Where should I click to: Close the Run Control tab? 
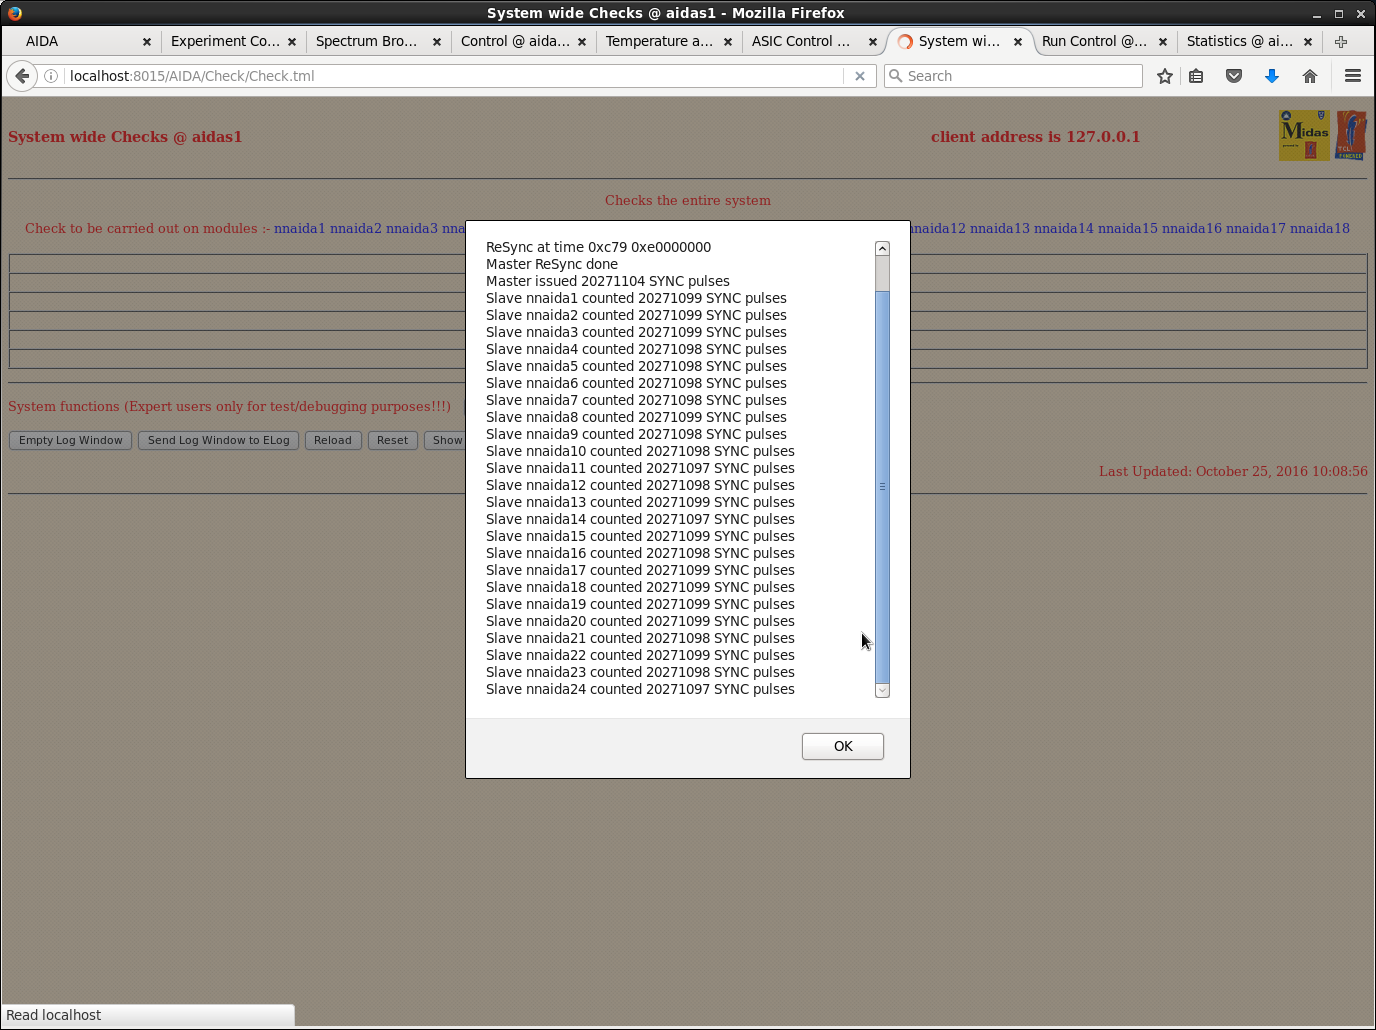coord(1163,42)
